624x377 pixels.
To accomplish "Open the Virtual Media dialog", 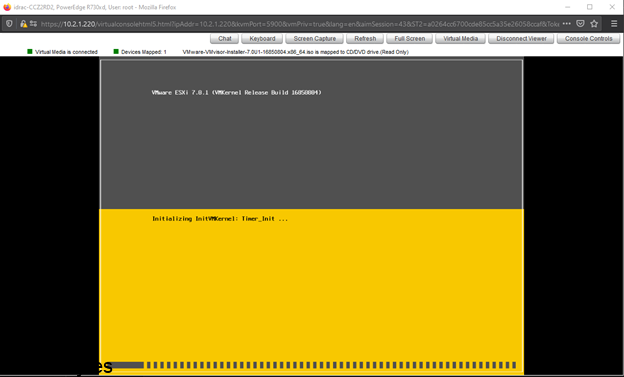I will 460,39.
